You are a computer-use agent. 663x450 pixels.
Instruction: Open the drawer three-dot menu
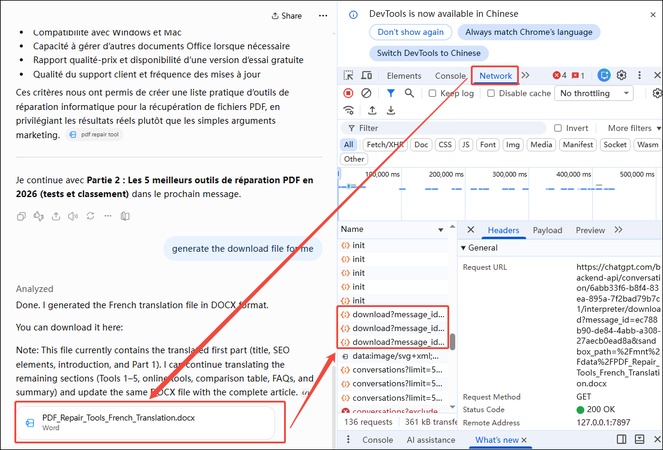[348, 439]
